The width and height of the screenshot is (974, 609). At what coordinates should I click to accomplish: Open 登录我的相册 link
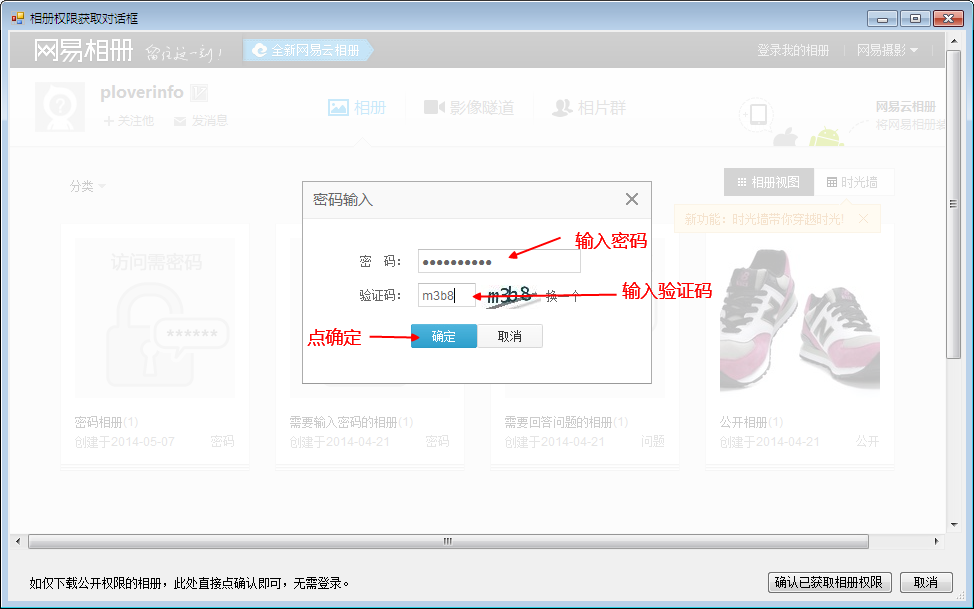coord(793,50)
